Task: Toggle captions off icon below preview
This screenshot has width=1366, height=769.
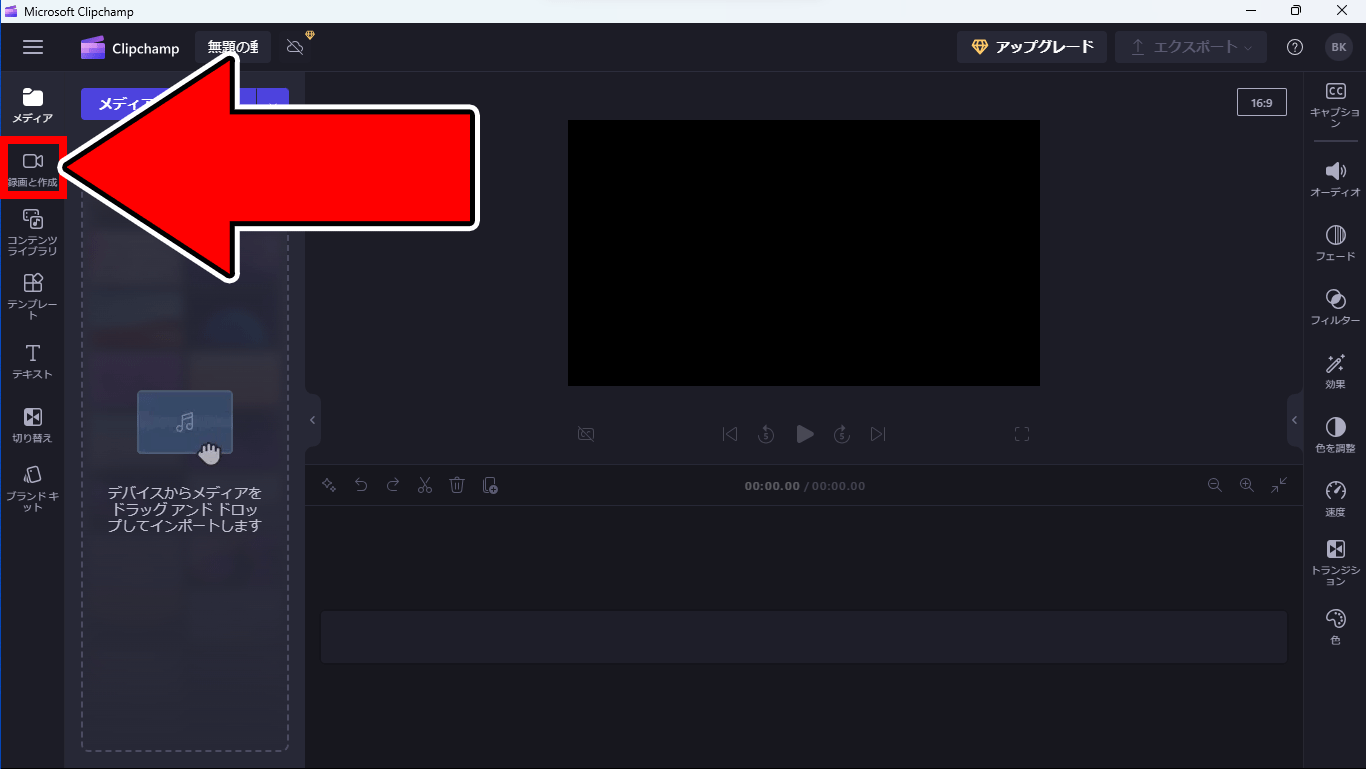Action: pyautogui.click(x=586, y=434)
